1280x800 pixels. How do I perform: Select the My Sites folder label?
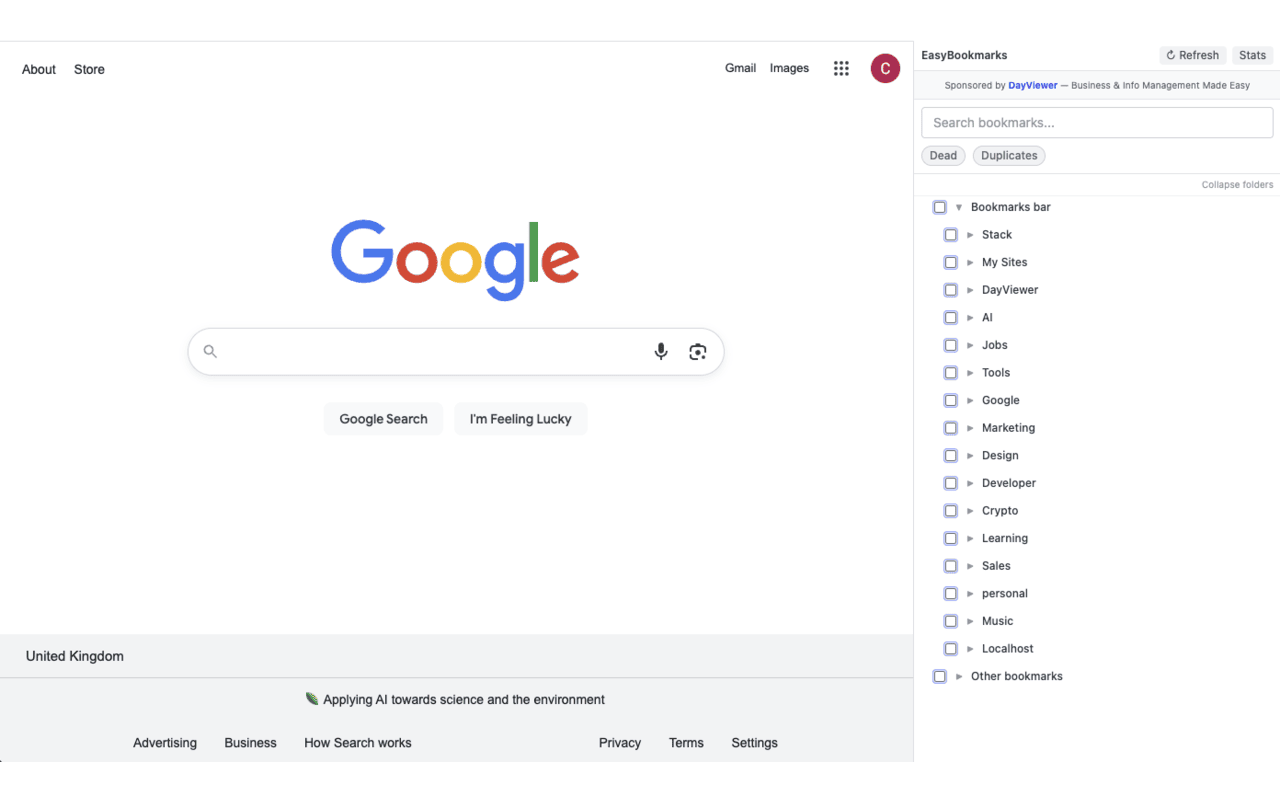point(1004,262)
